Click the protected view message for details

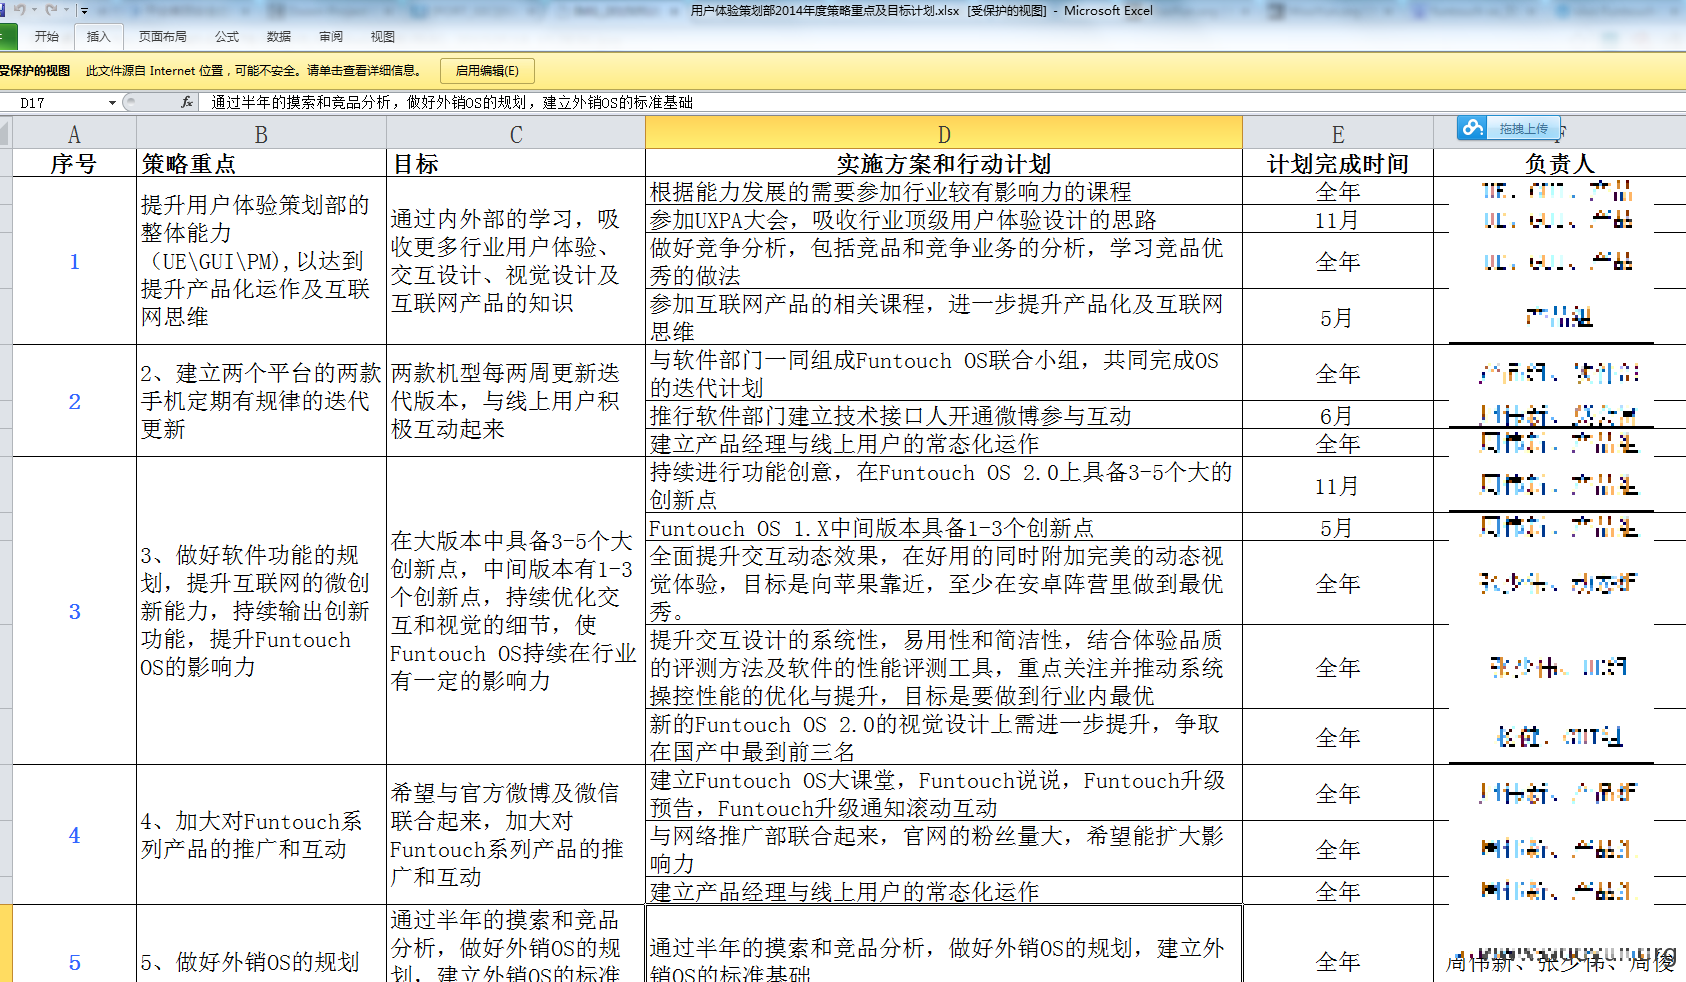[x=254, y=71]
